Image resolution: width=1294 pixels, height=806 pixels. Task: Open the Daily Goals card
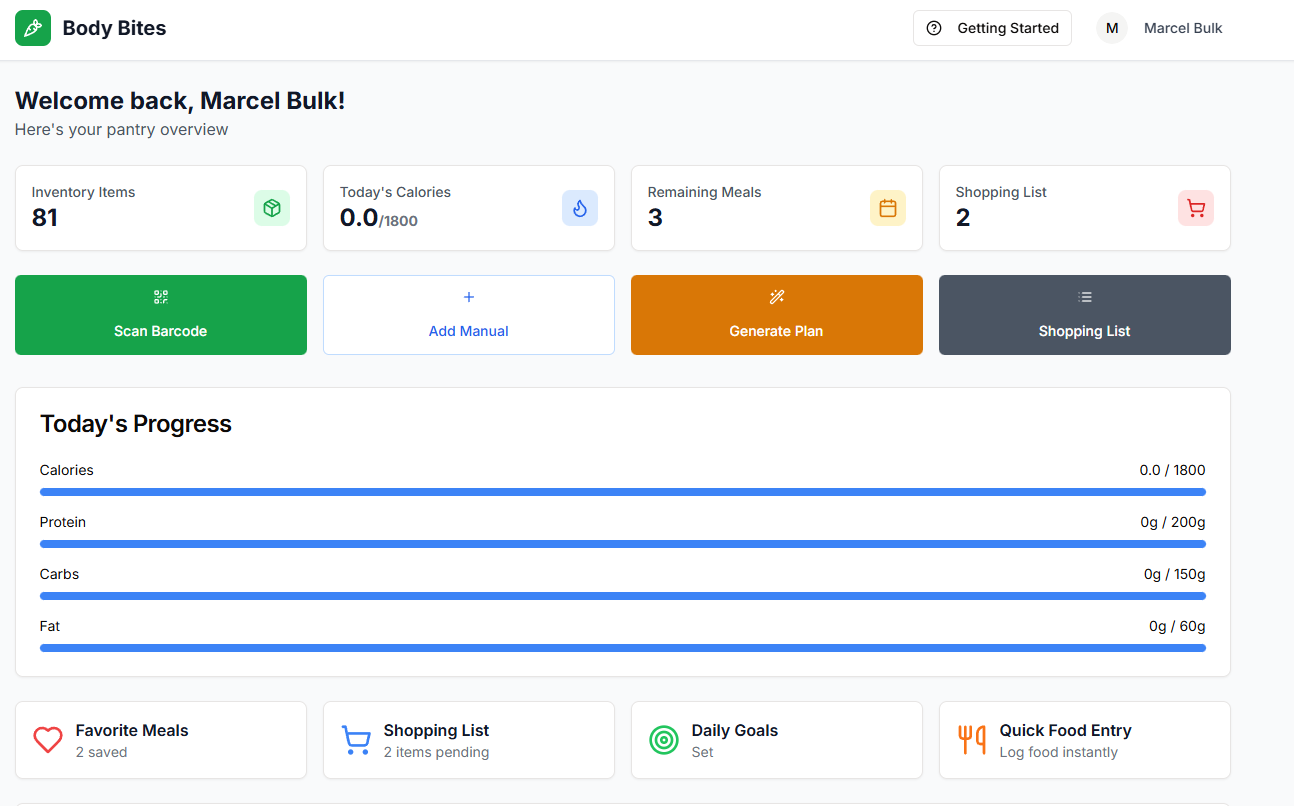[x=777, y=740]
